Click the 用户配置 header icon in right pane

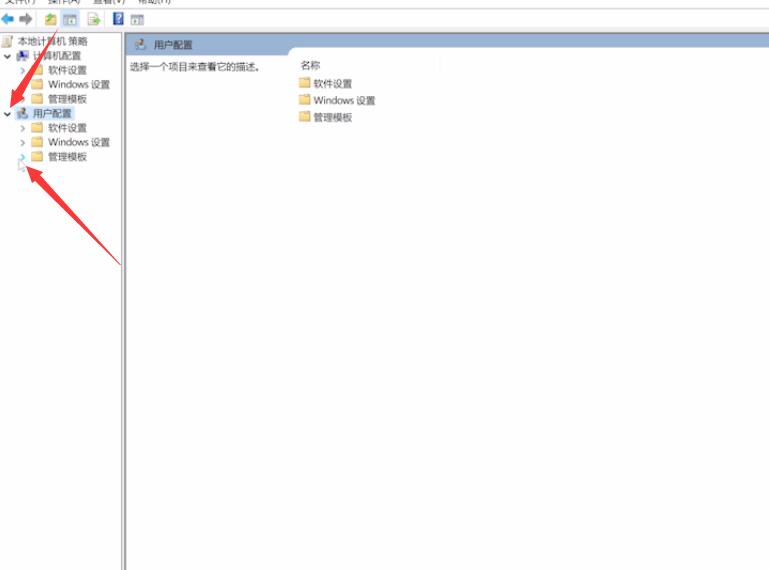(141, 45)
